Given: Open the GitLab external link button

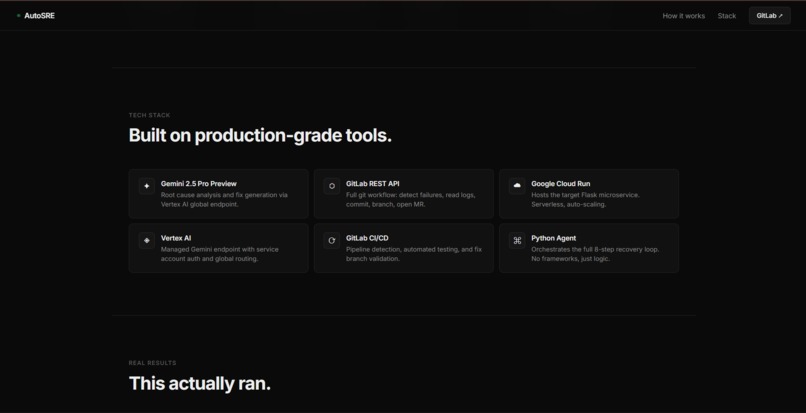Looking at the screenshot, I should coord(770,16).
